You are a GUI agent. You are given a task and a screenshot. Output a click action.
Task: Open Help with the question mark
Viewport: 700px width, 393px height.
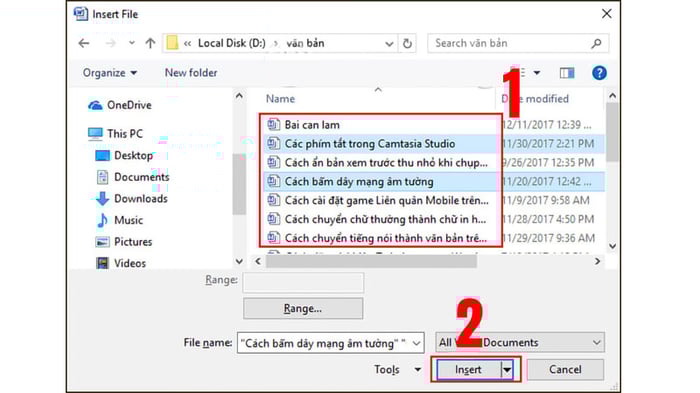599,73
